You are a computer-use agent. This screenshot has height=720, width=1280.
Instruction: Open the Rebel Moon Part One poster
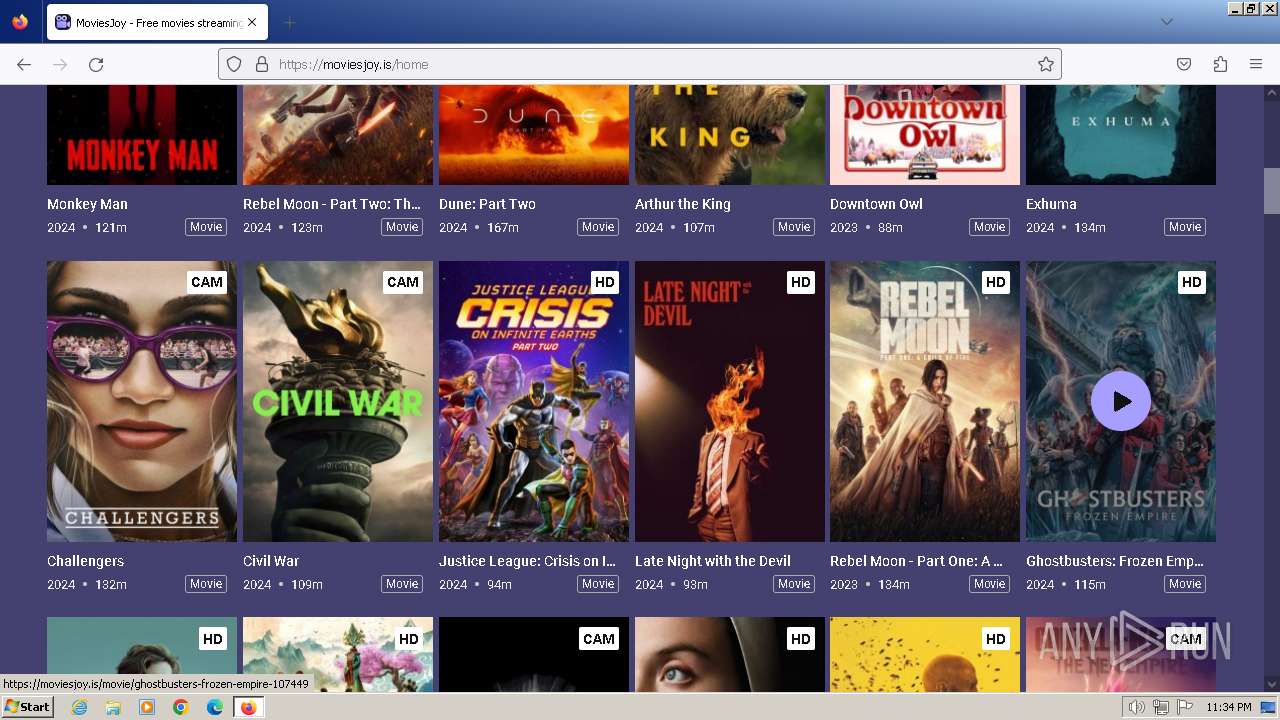(x=925, y=401)
